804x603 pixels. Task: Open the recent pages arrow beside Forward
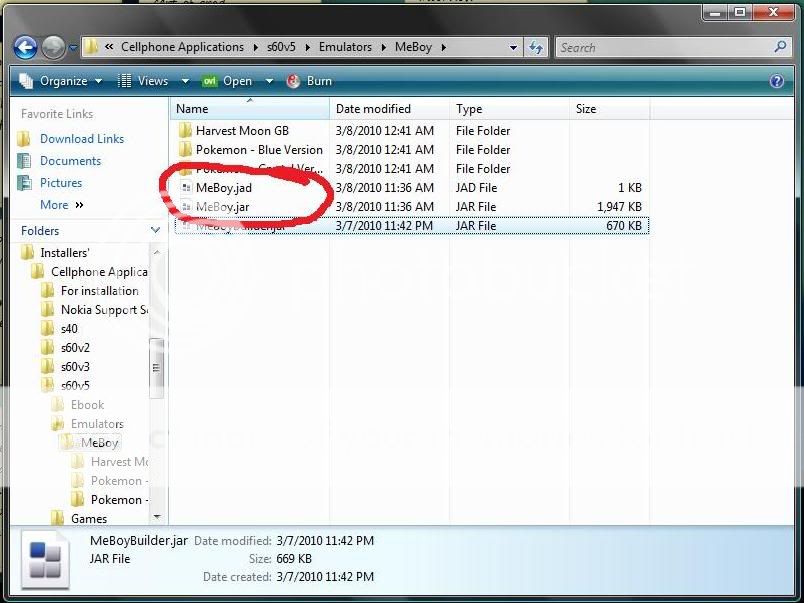[x=73, y=48]
